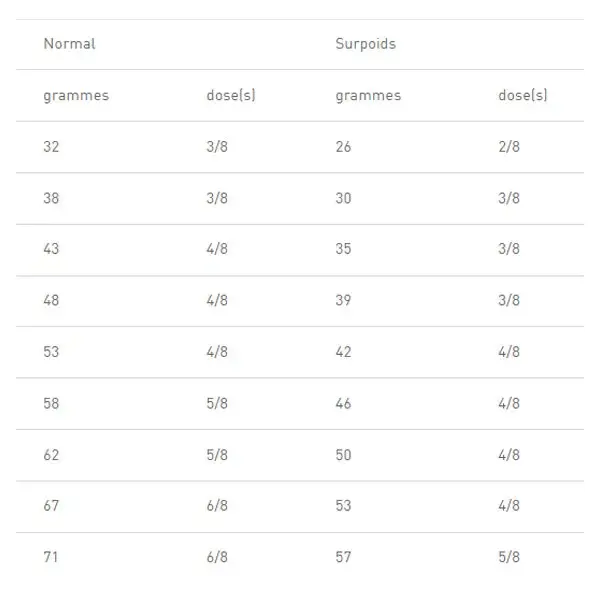The image size is (600, 600).
Task: Click the 48 grammes value
Action: (x=51, y=300)
